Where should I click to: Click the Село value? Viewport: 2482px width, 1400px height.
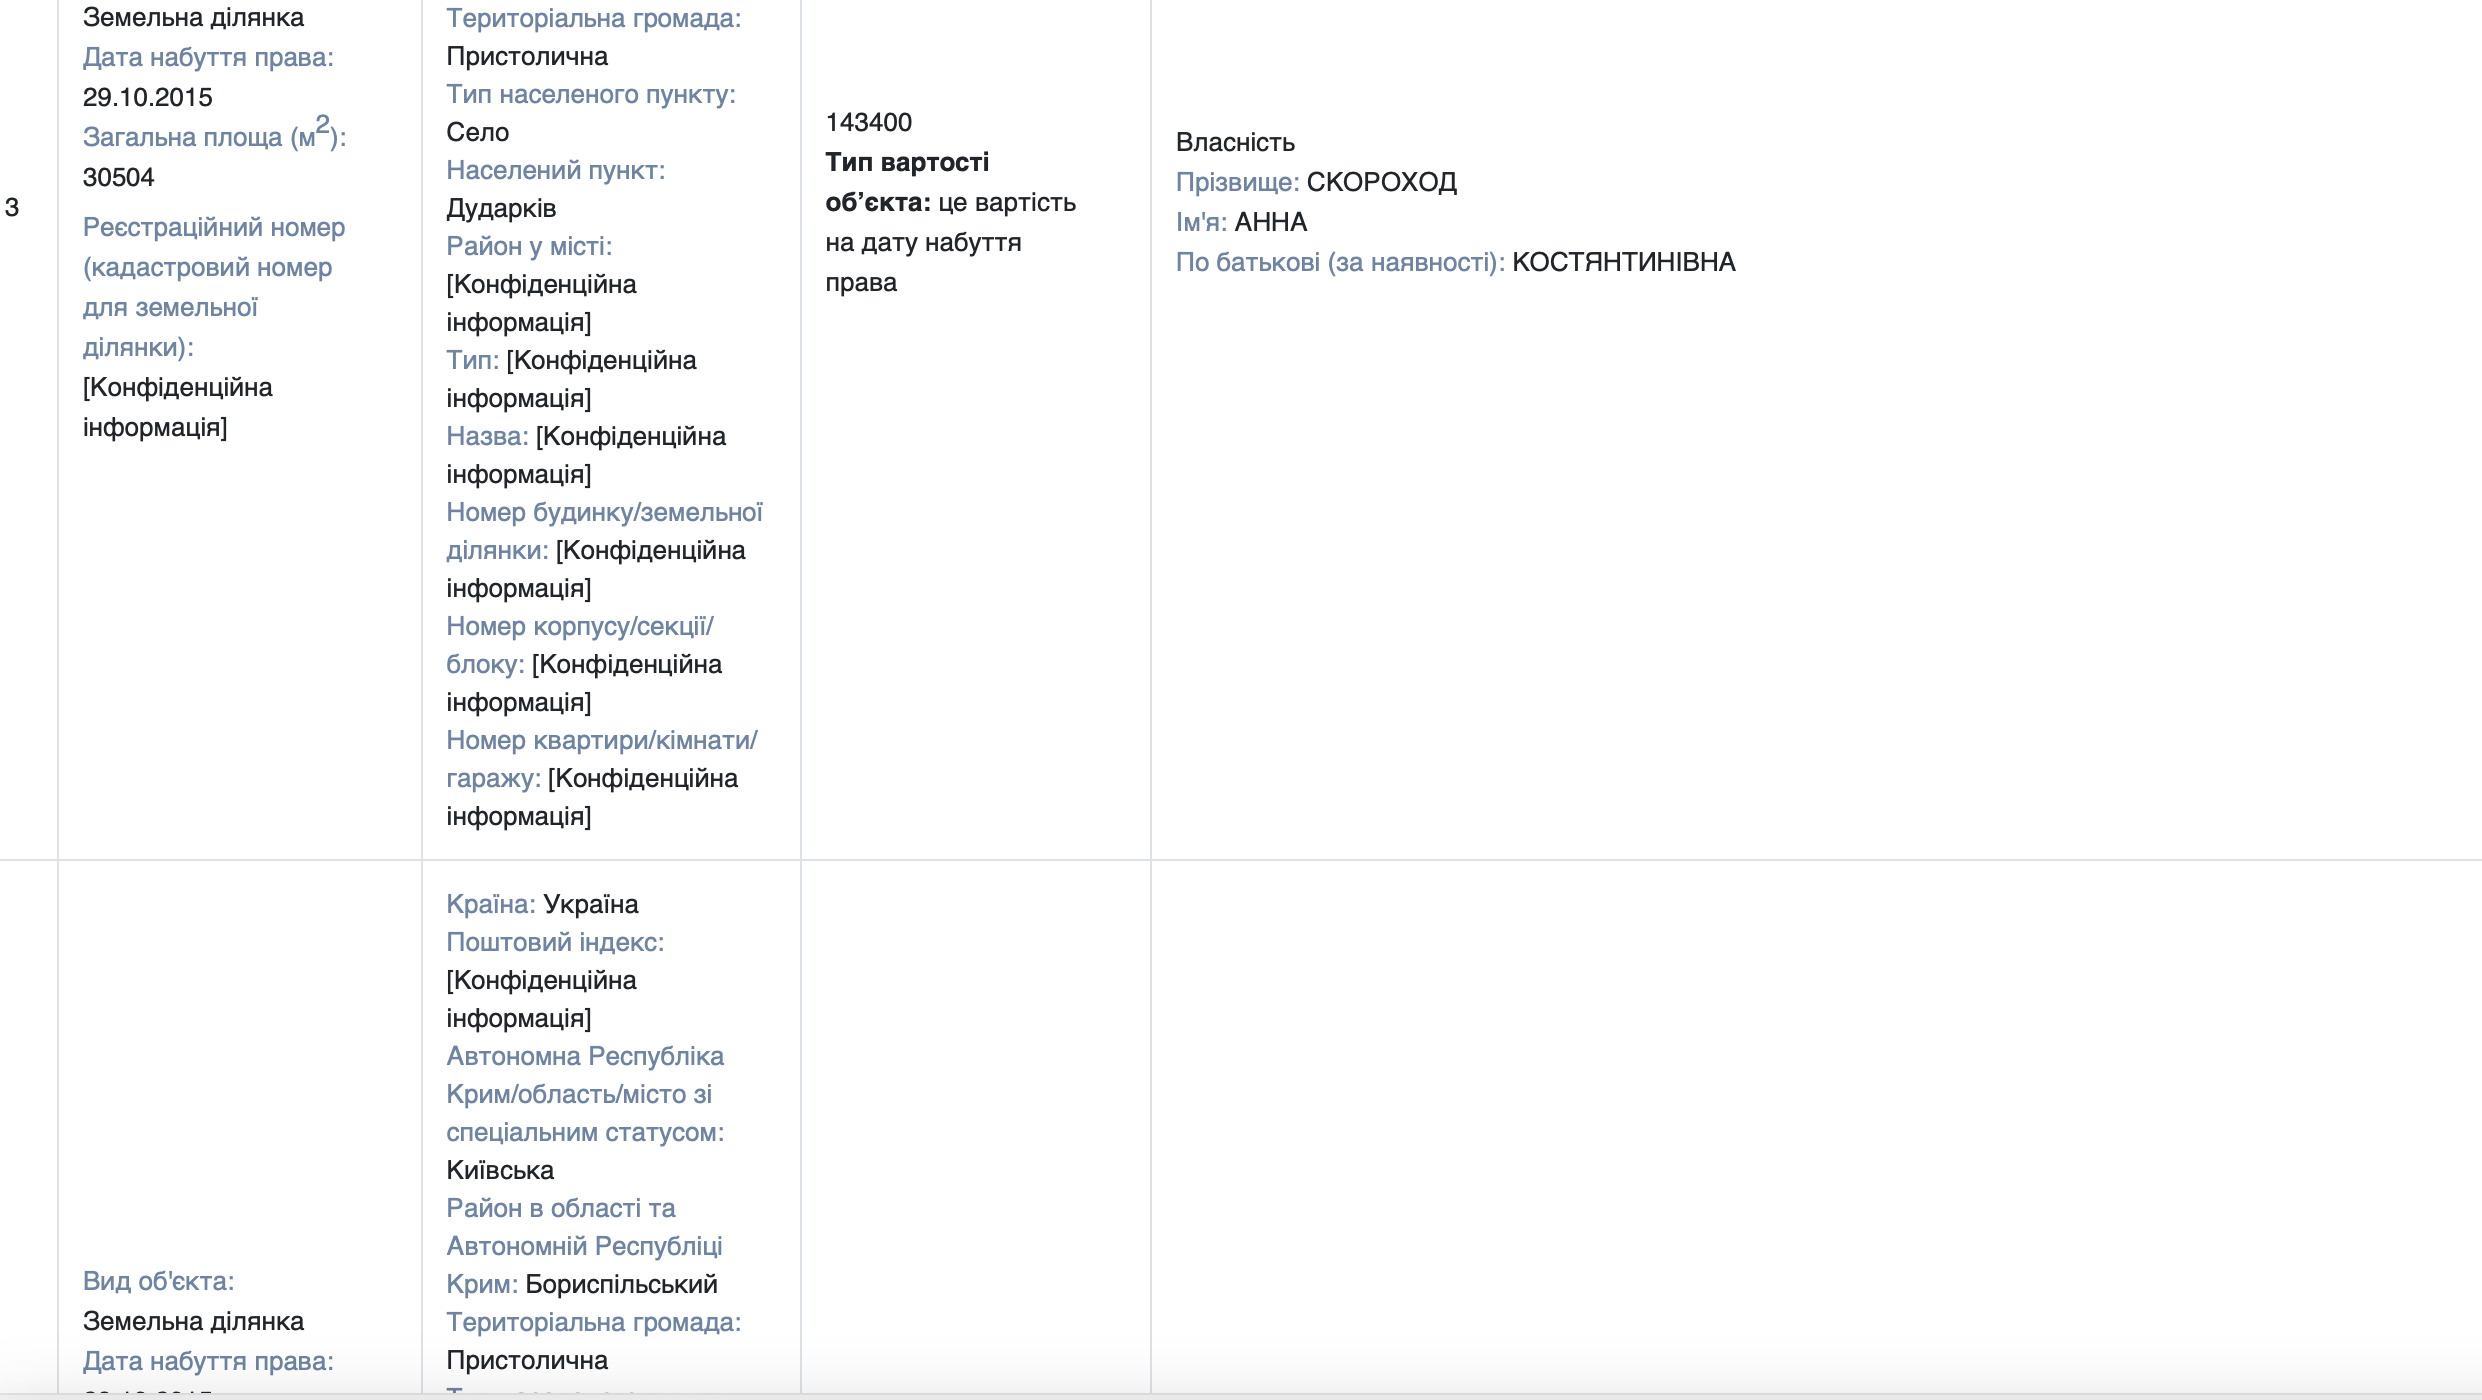pyautogui.click(x=477, y=132)
